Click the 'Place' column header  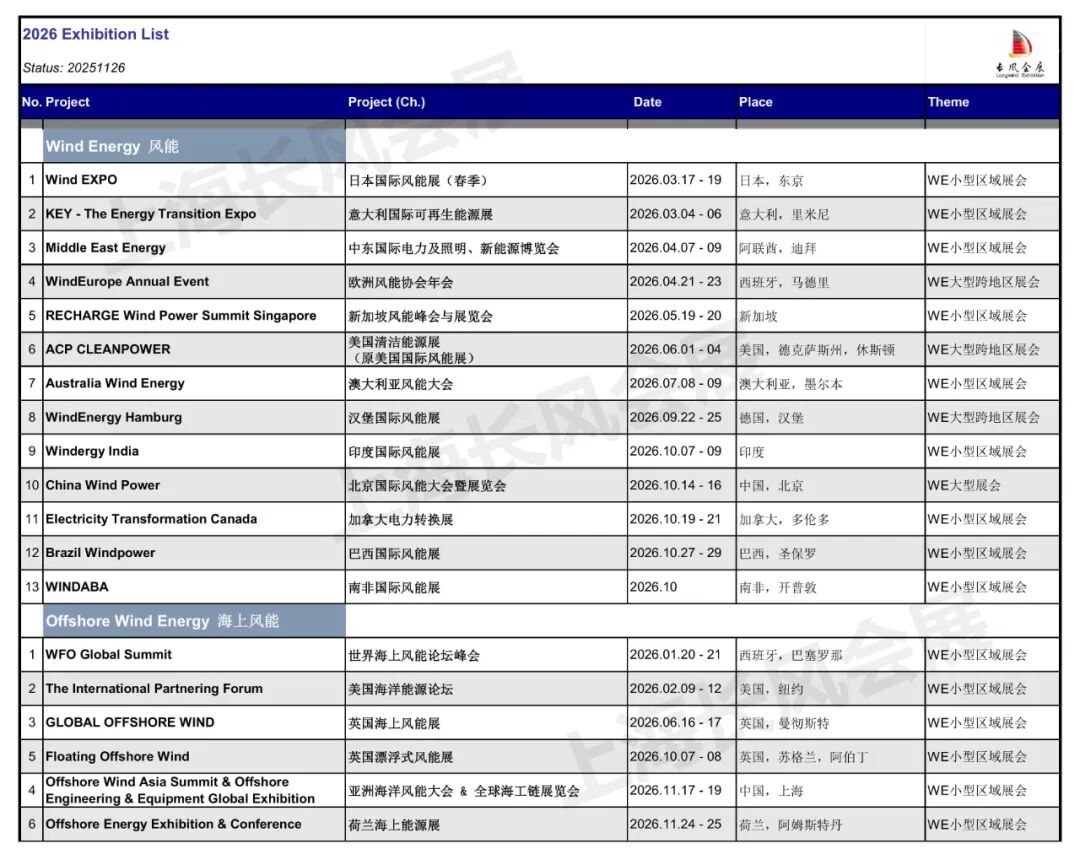[756, 102]
